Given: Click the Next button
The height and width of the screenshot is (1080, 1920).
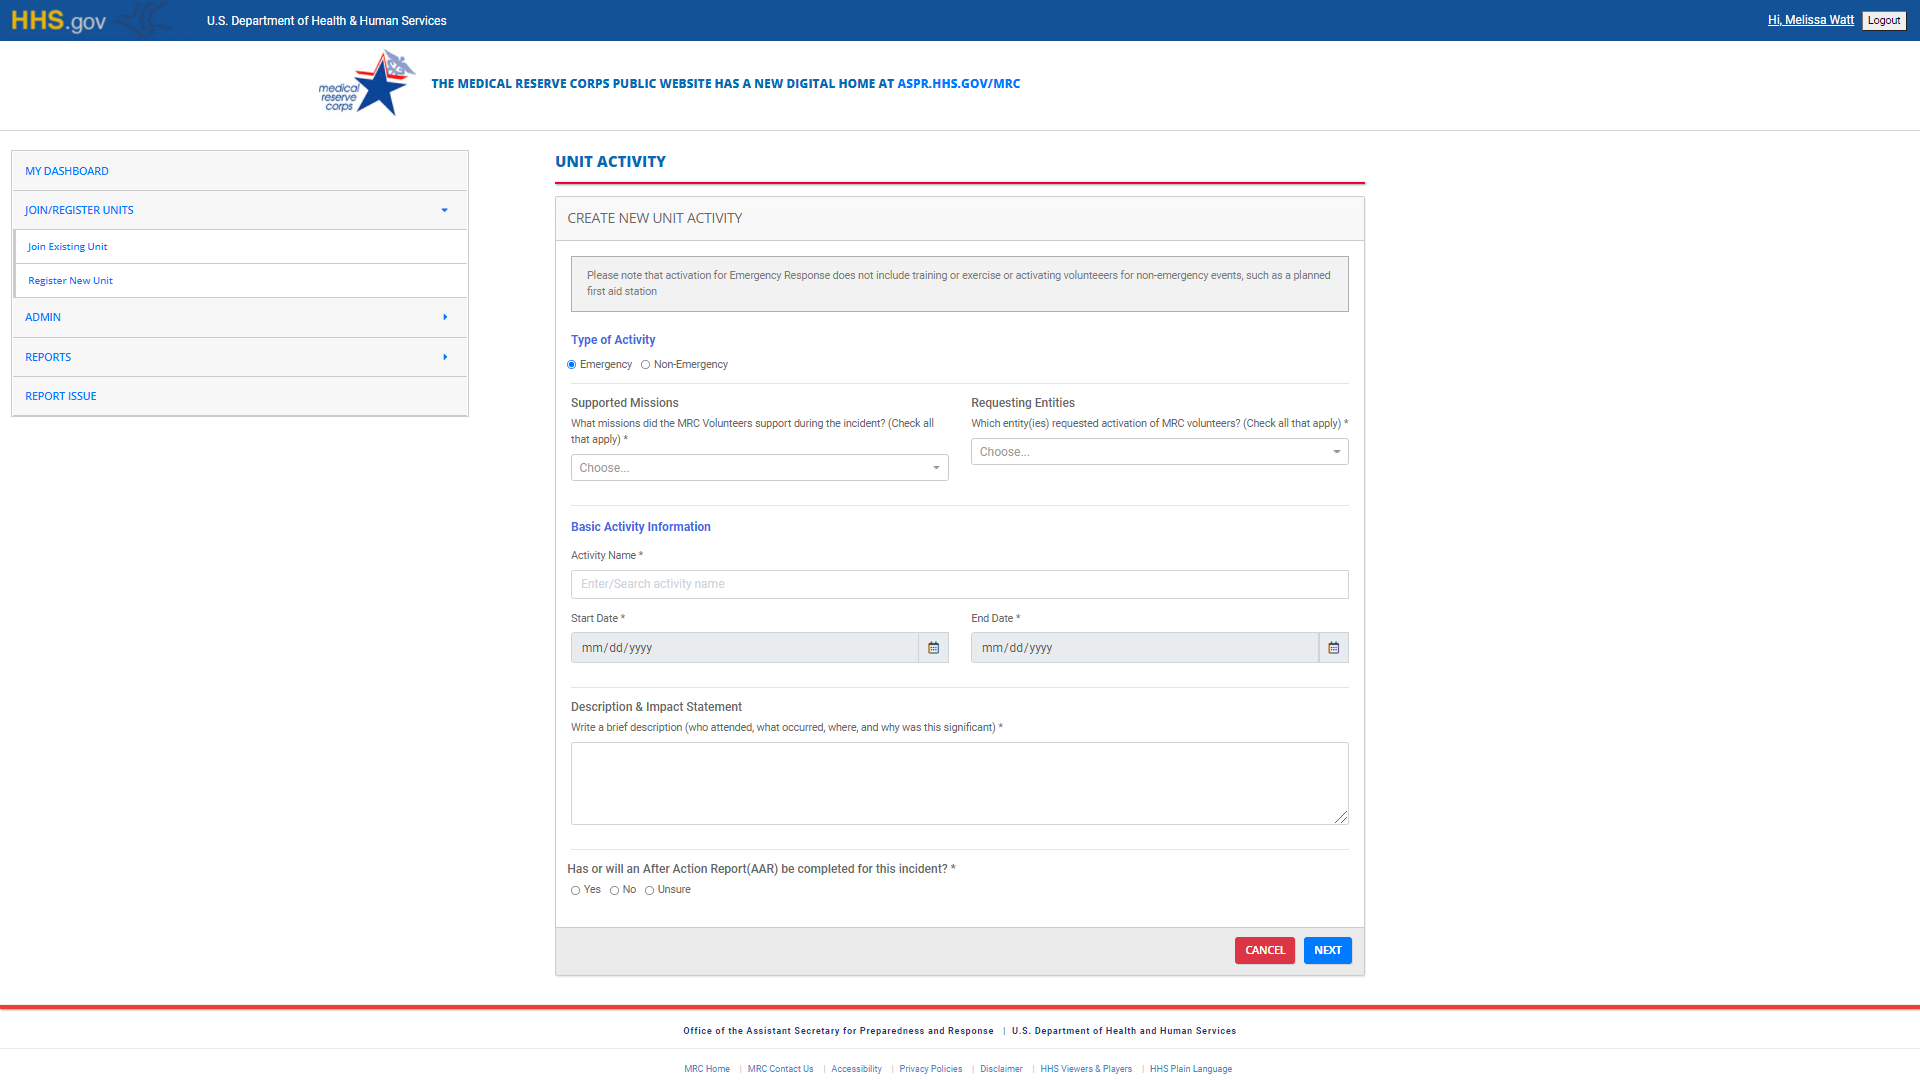Looking at the screenshot, I should 1327,950.
